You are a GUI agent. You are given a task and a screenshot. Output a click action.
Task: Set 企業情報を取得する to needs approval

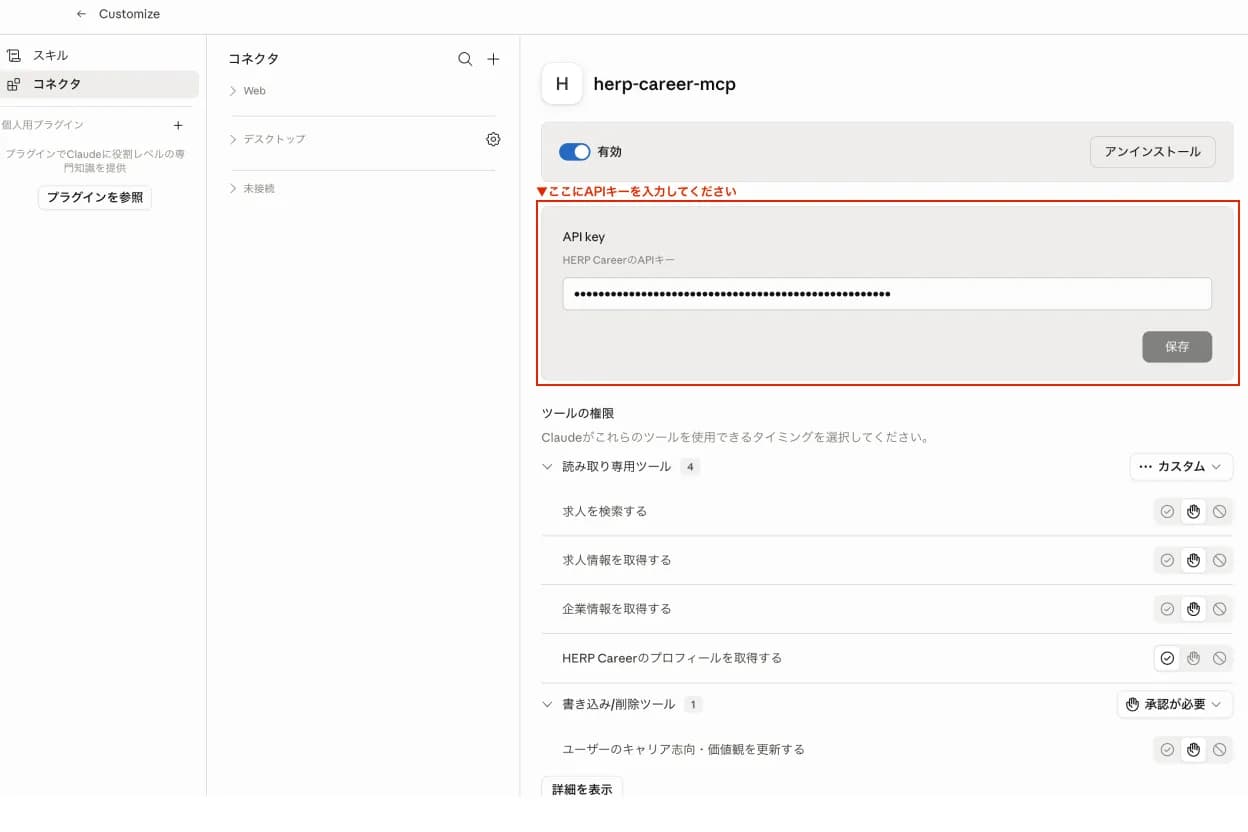[x=1193, y=608]
